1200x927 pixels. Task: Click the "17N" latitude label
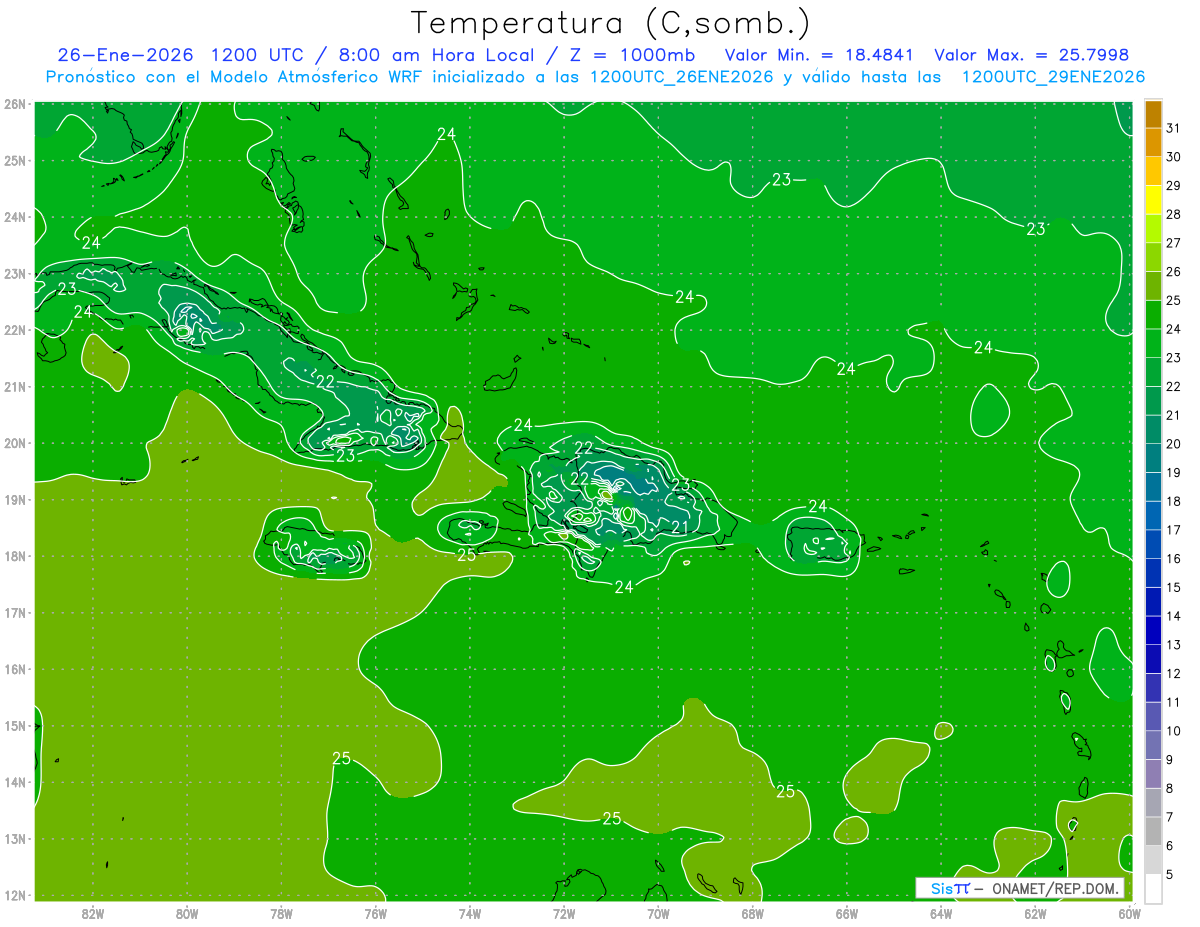coord(15,613)
